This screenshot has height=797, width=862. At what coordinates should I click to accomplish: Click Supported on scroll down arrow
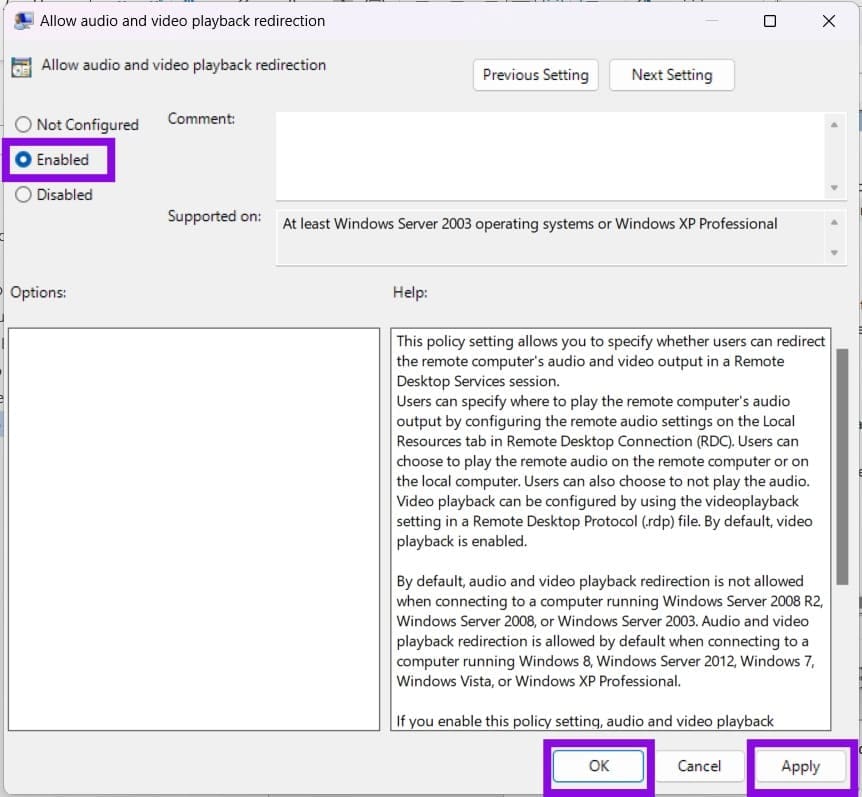(834, 253)
